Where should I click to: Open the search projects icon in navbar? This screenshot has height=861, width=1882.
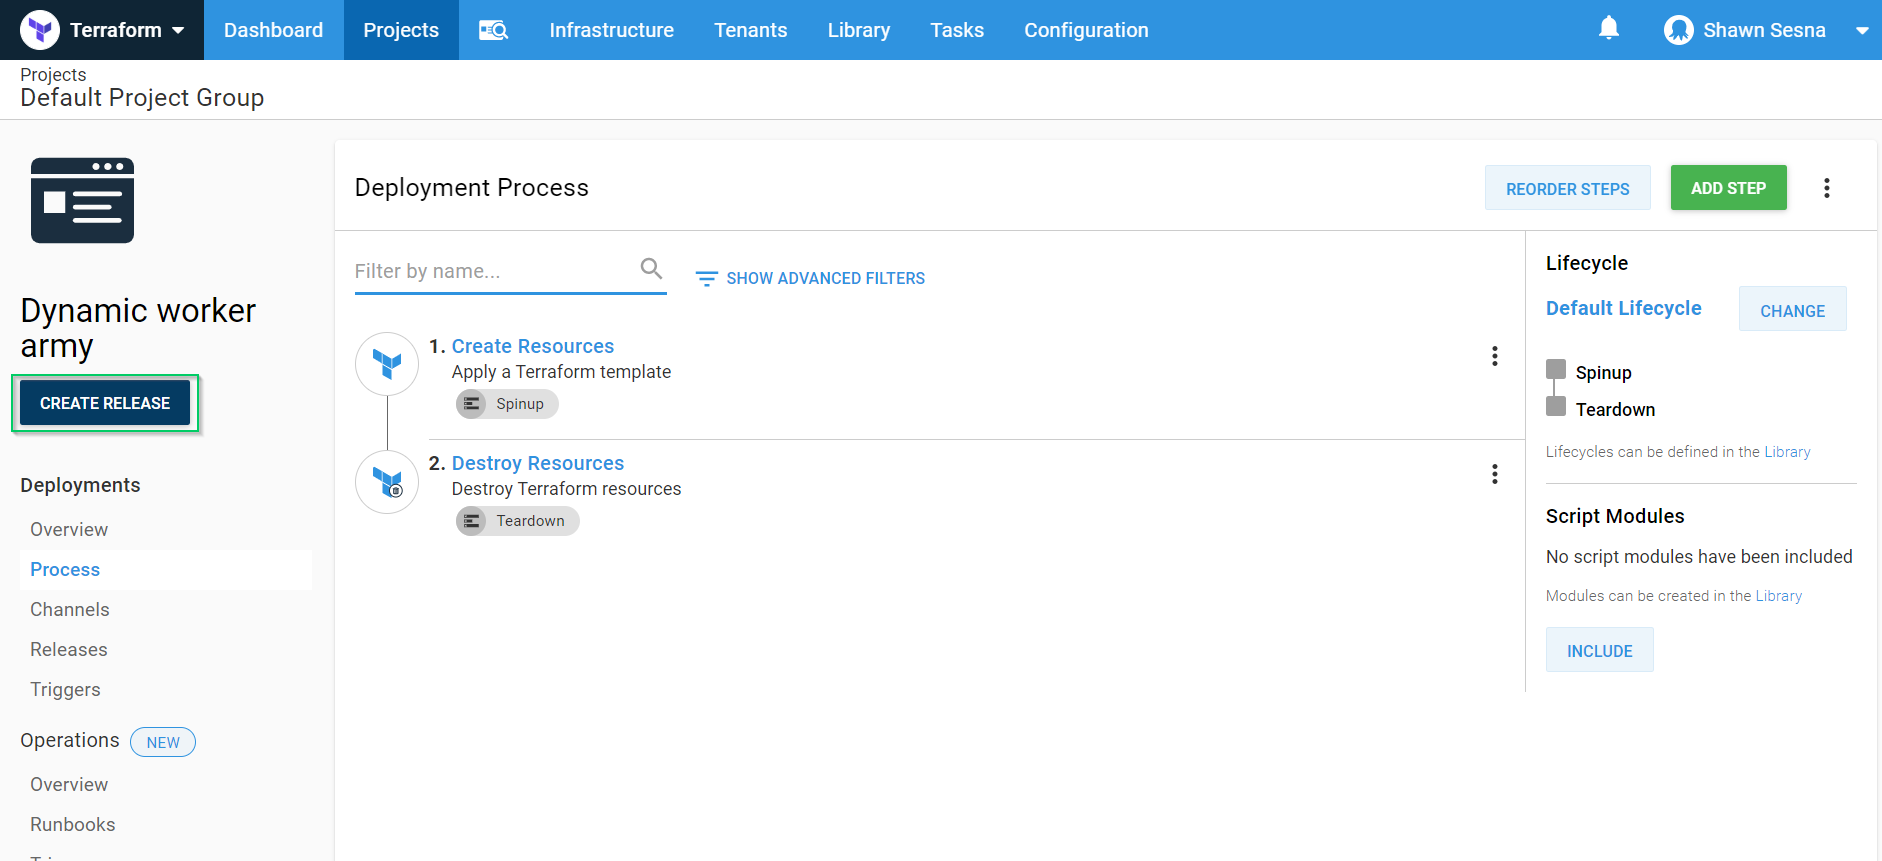click(493, 30)
